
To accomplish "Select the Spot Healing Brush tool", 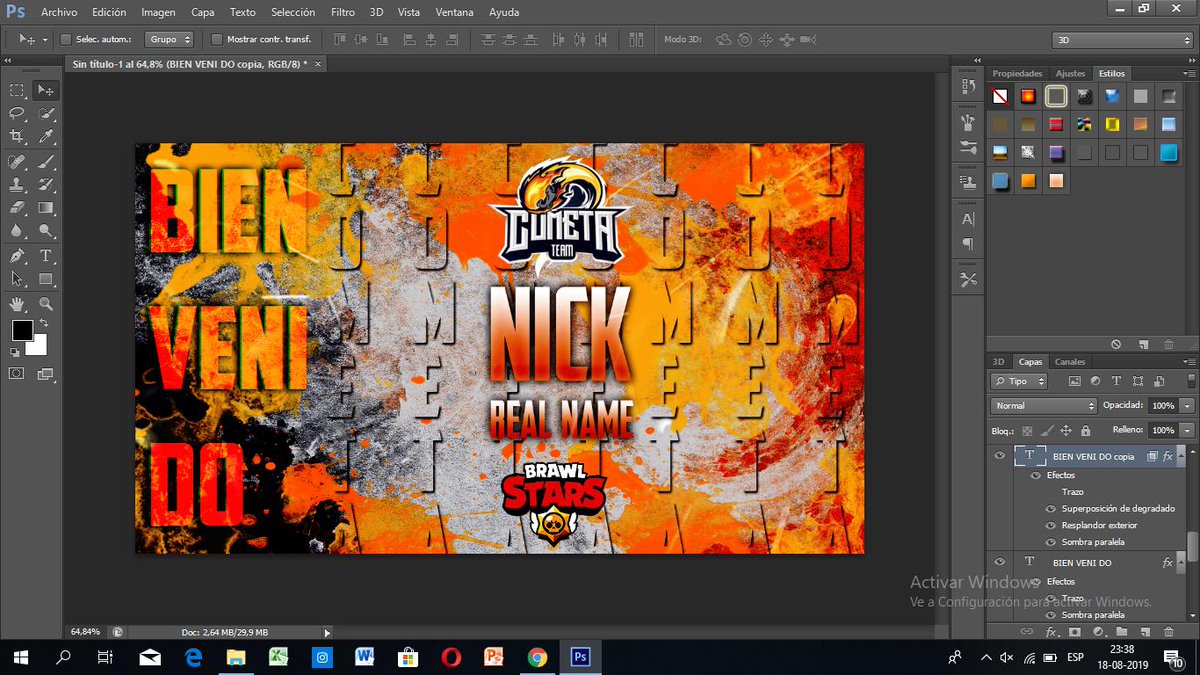I will tap(17, 162).
